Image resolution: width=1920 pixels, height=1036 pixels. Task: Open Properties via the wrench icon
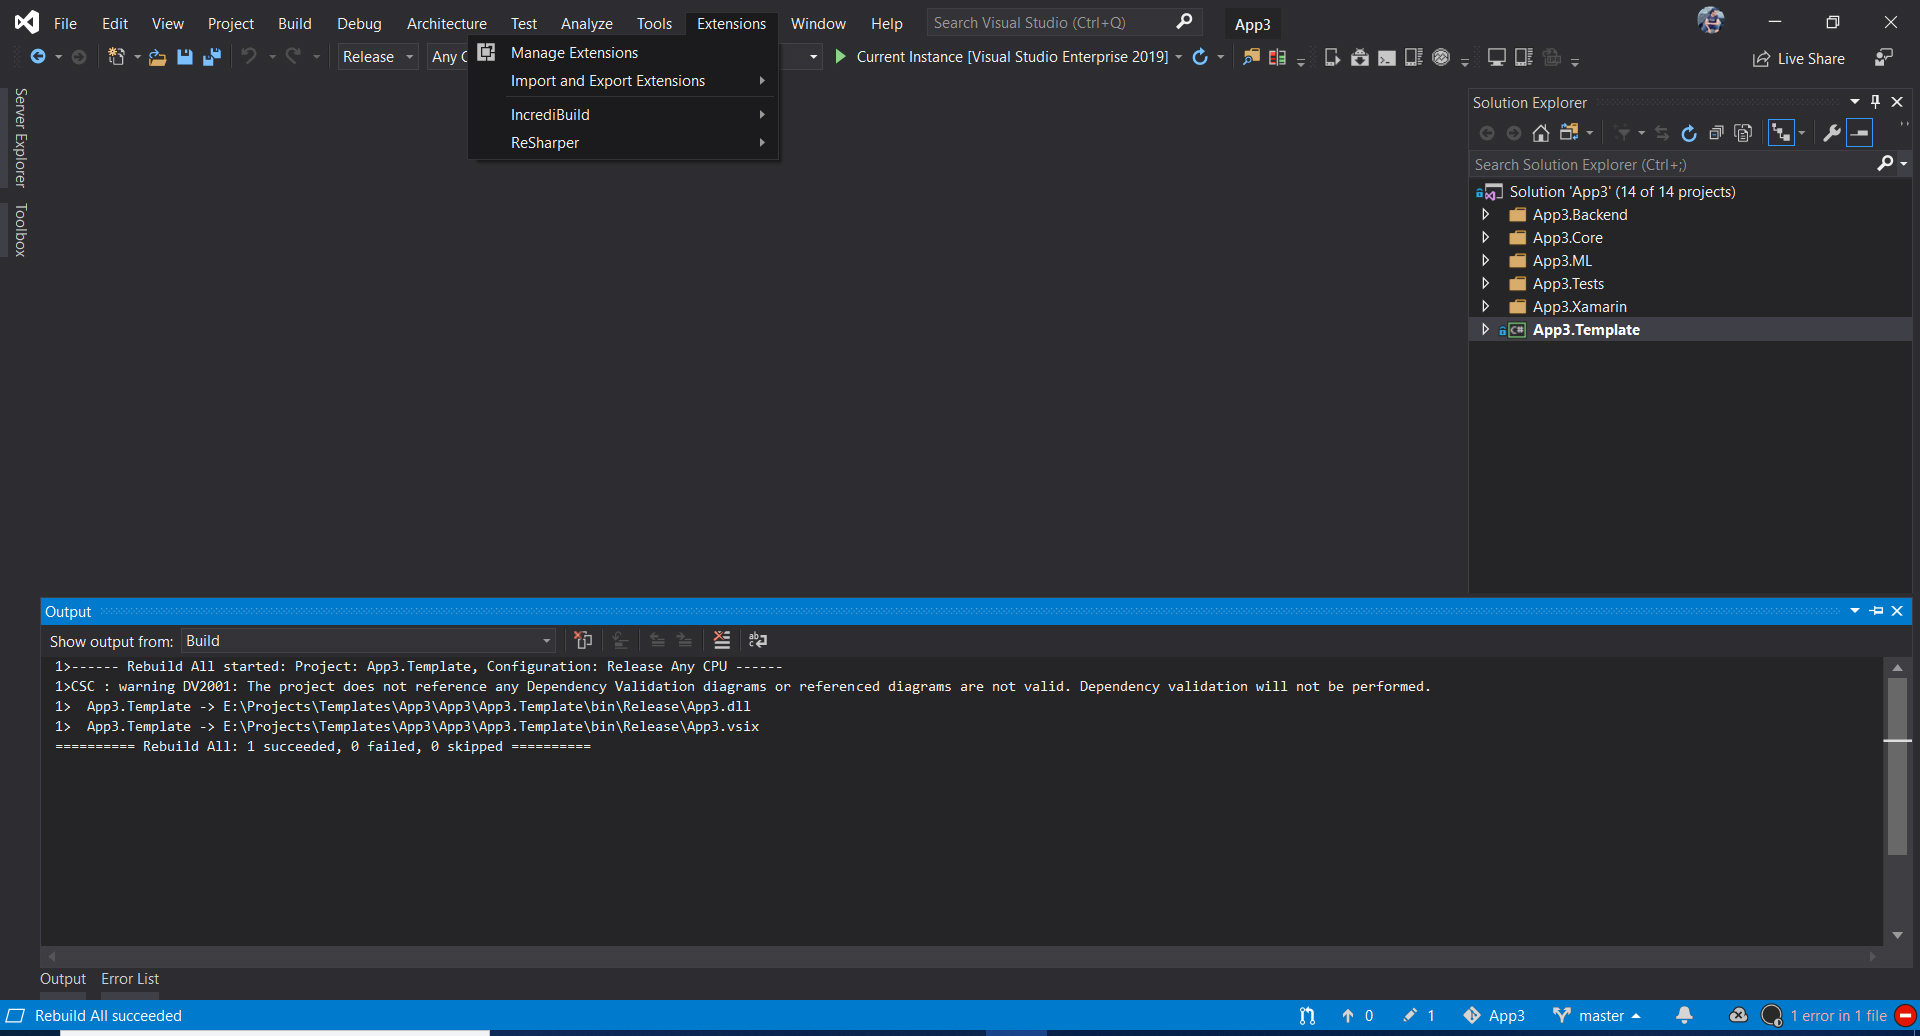coord(1831,132)
